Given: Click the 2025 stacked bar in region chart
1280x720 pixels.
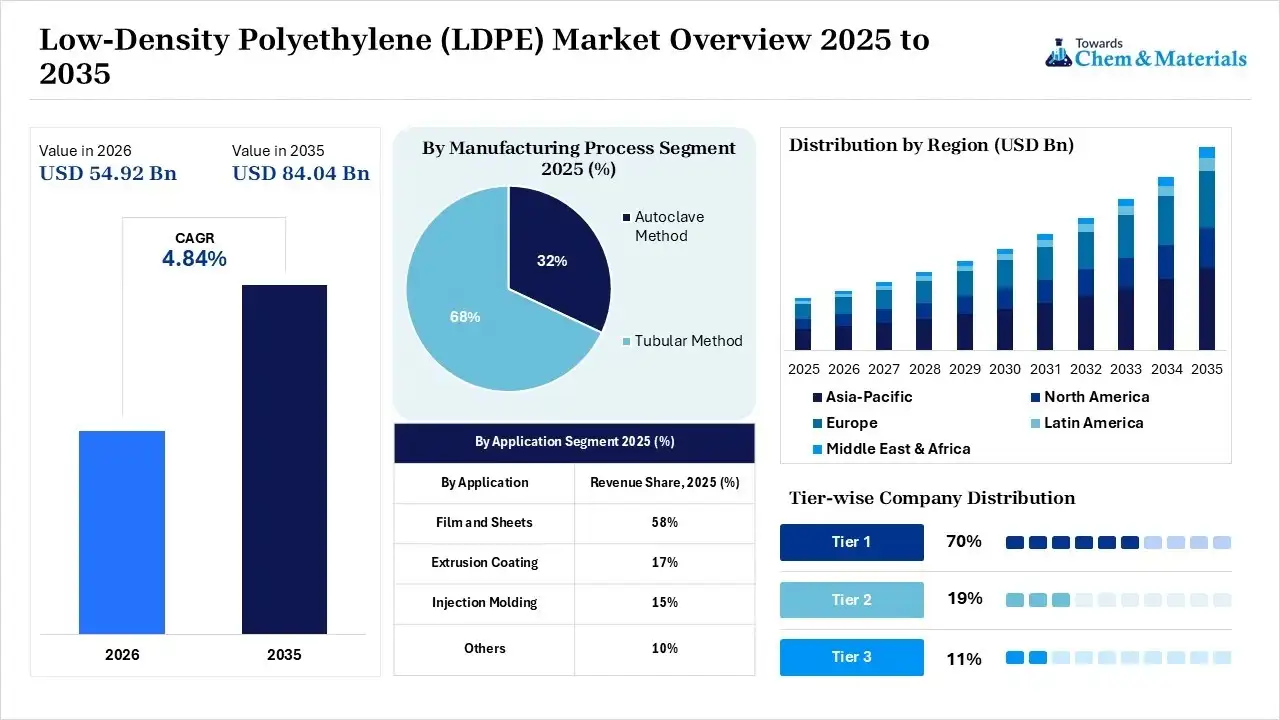Looking at the screenshot, I should (803, 324).
